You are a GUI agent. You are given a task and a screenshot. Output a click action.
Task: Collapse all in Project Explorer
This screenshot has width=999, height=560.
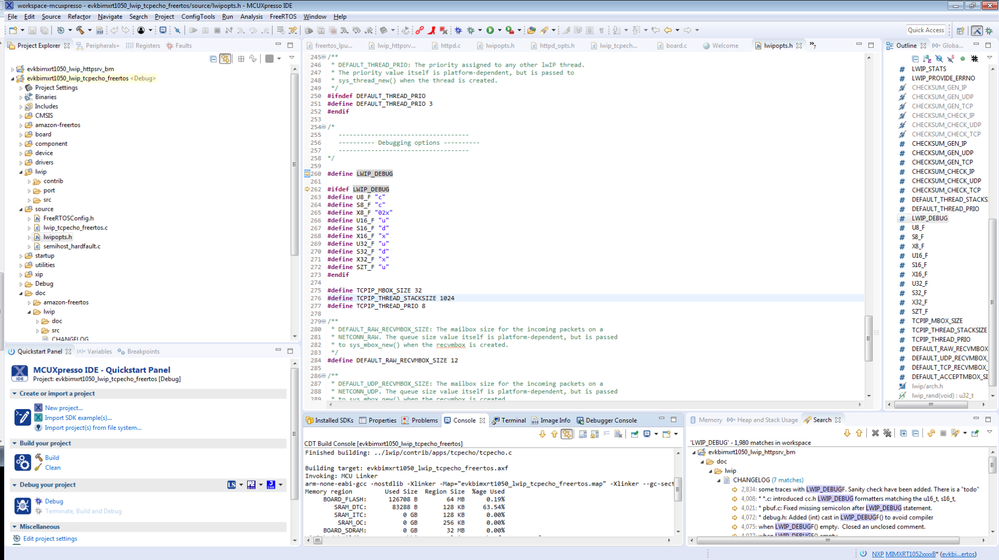point(214,59)
